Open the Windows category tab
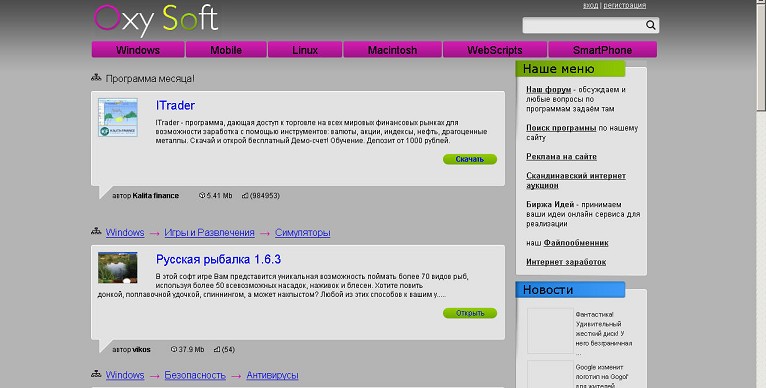 coord(138,50)
